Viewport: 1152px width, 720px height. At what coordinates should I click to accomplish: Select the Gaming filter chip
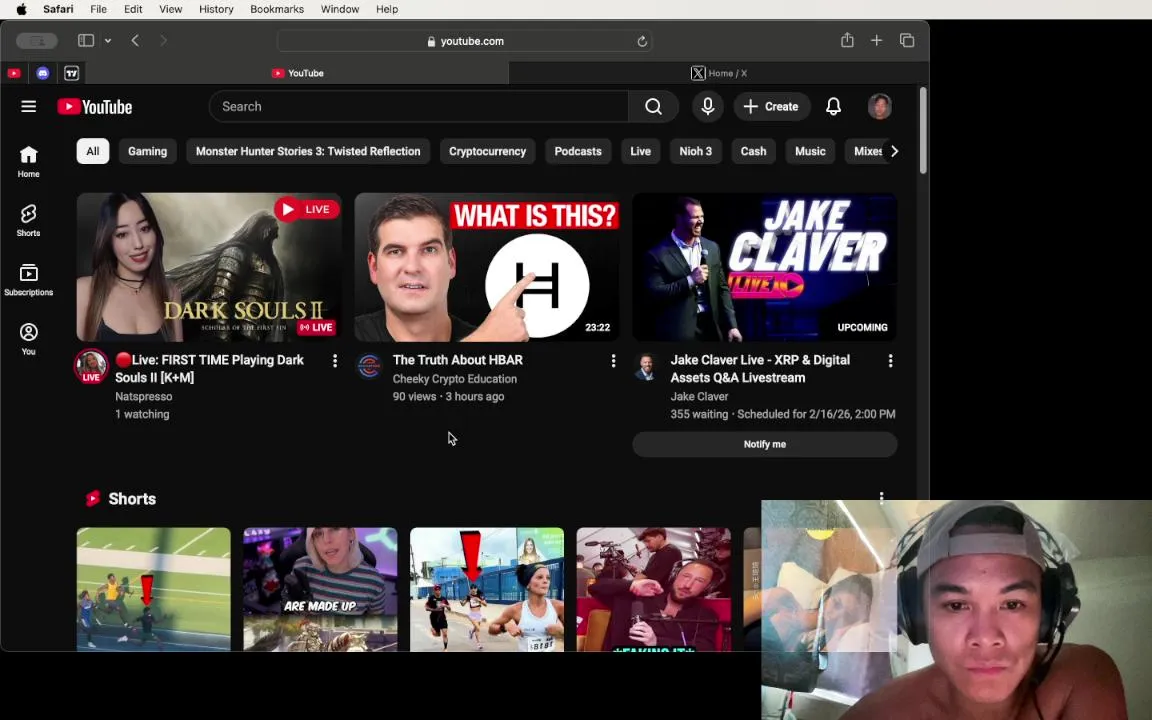(148, 151)
